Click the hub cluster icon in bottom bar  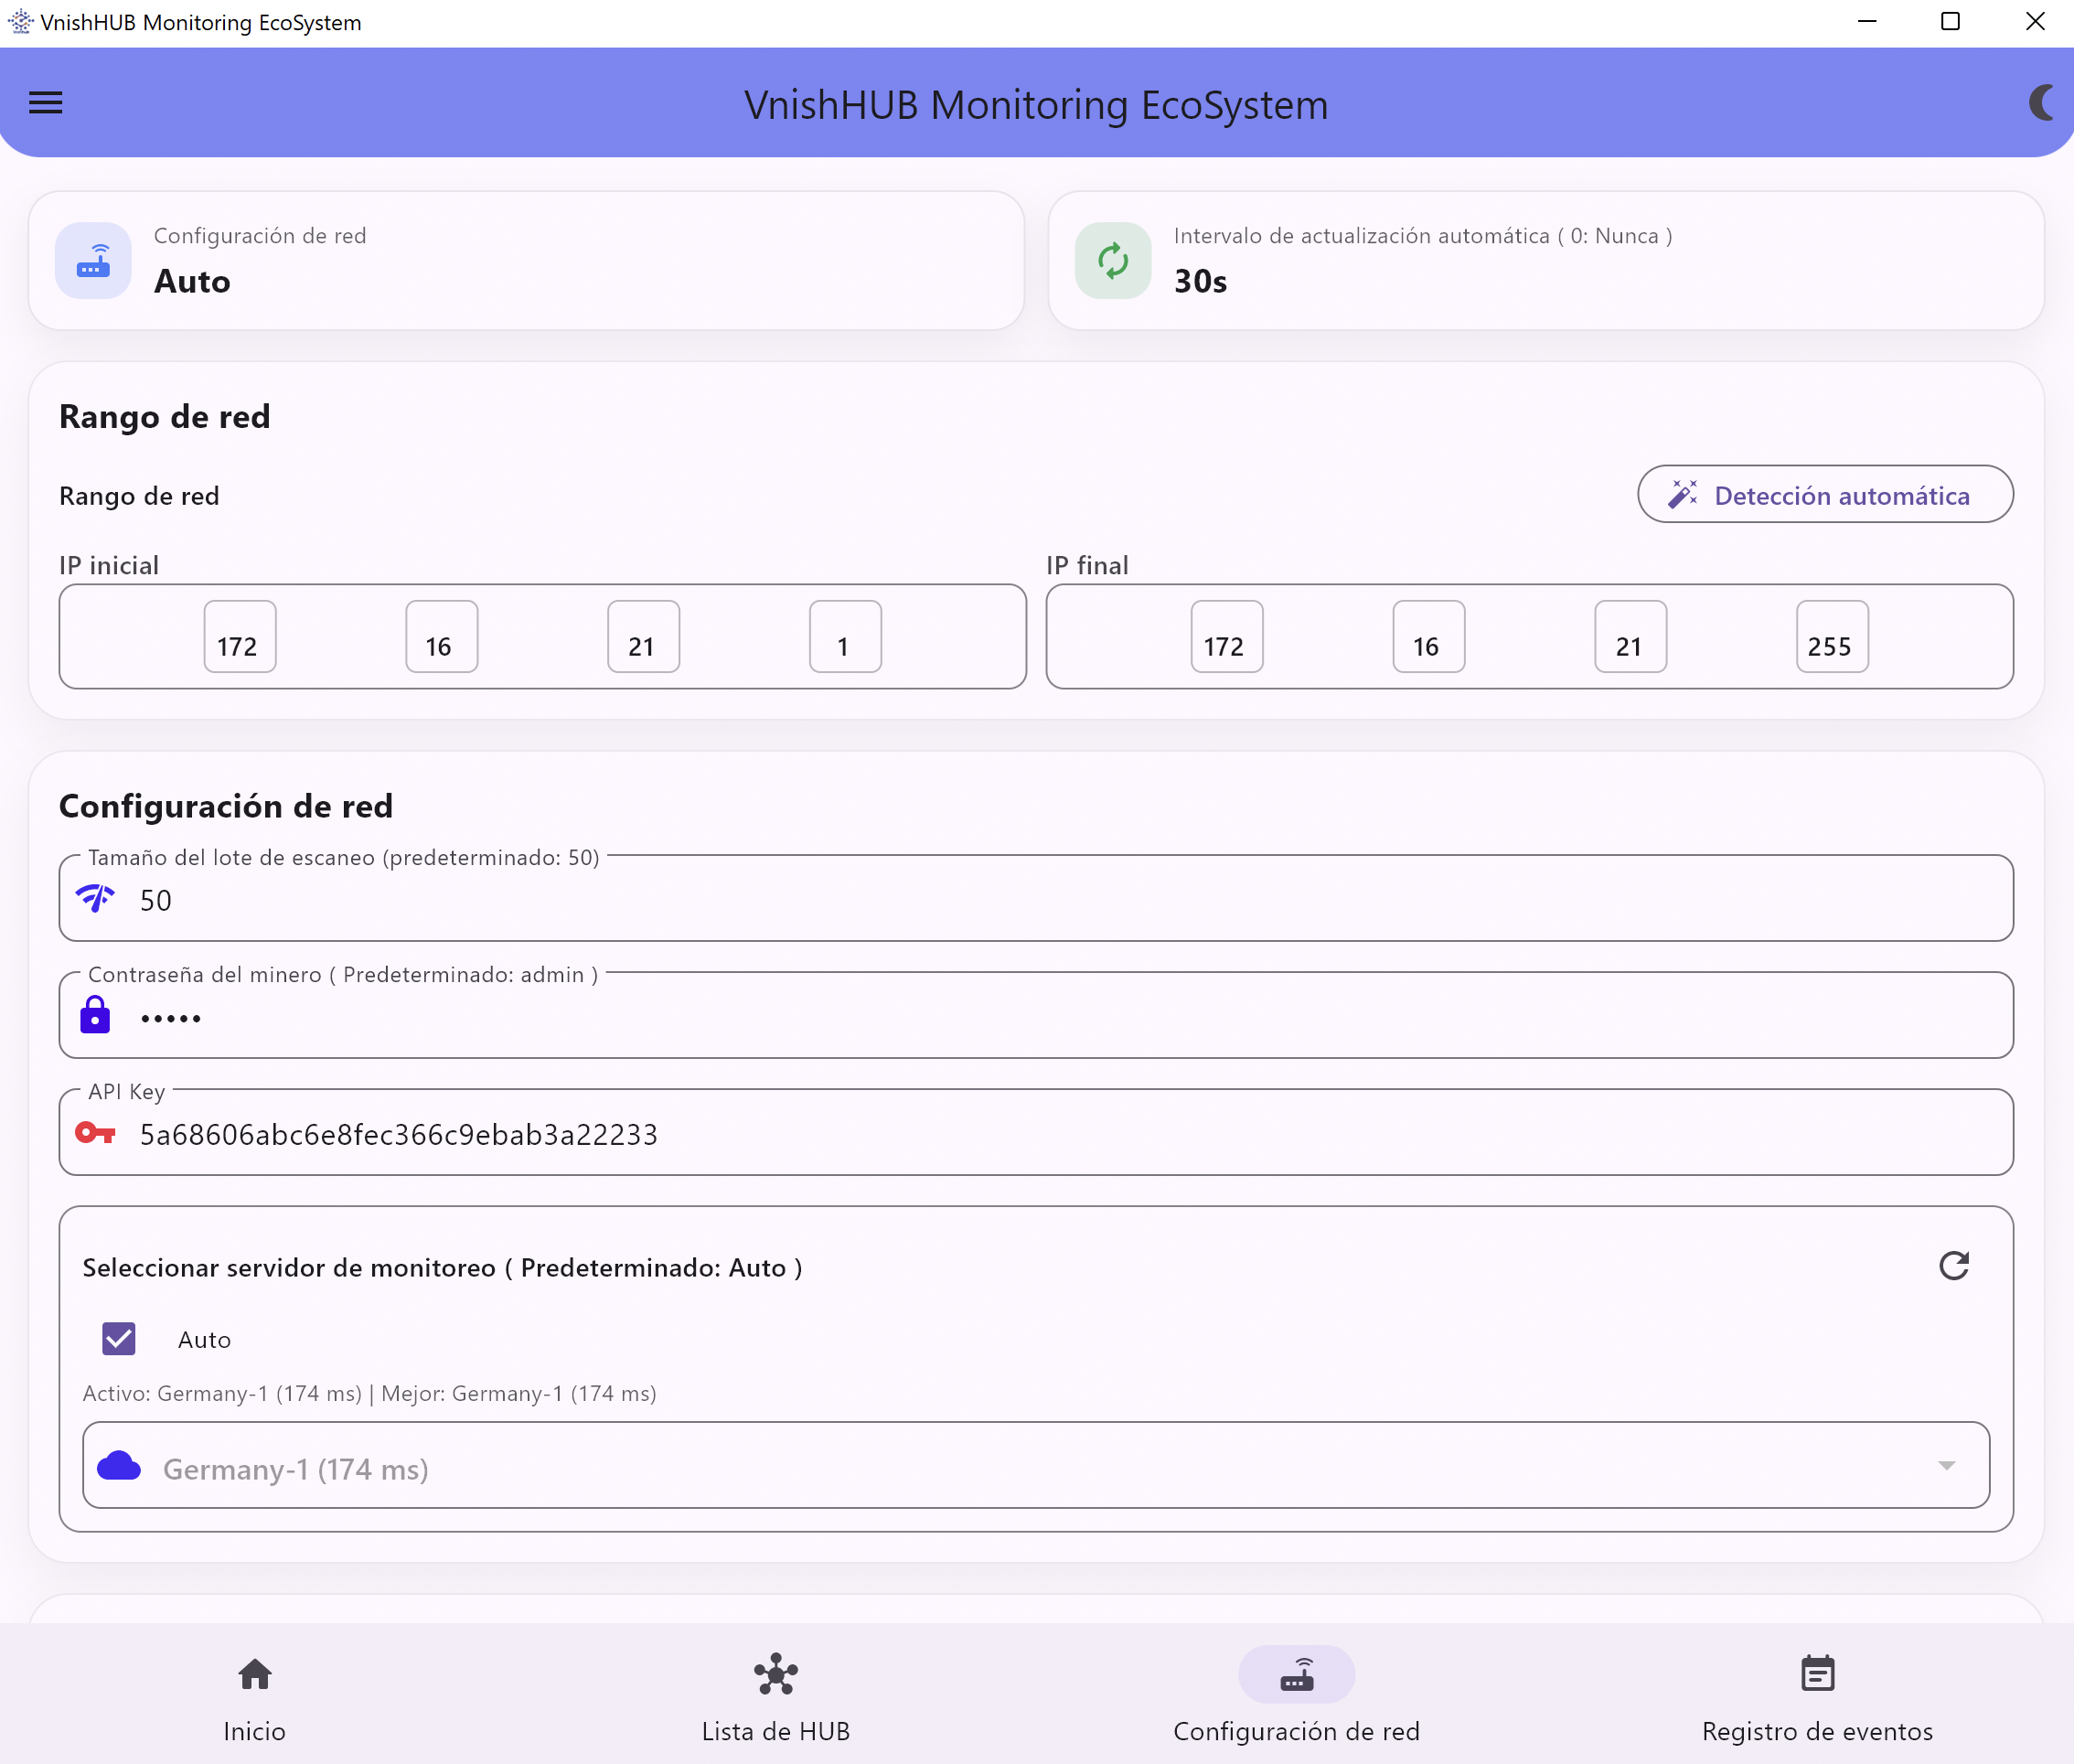click(x=776, y=1674)
